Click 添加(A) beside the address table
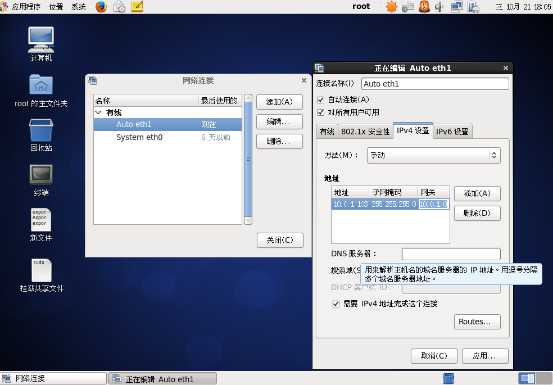Viewport: 553px width, 385px height. (477, 194)
